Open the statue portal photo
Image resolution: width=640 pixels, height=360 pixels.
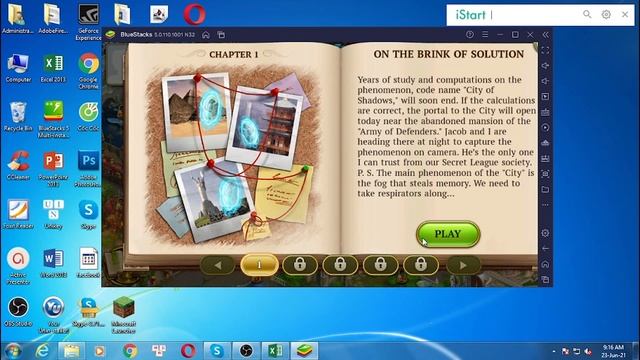216,200
